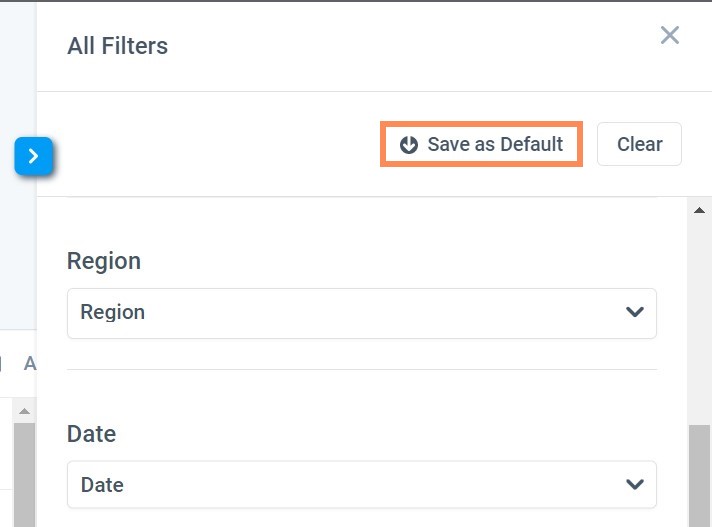The image size is (712, 527).
Task: Close the All Filters panel
Action: point(669,35)
